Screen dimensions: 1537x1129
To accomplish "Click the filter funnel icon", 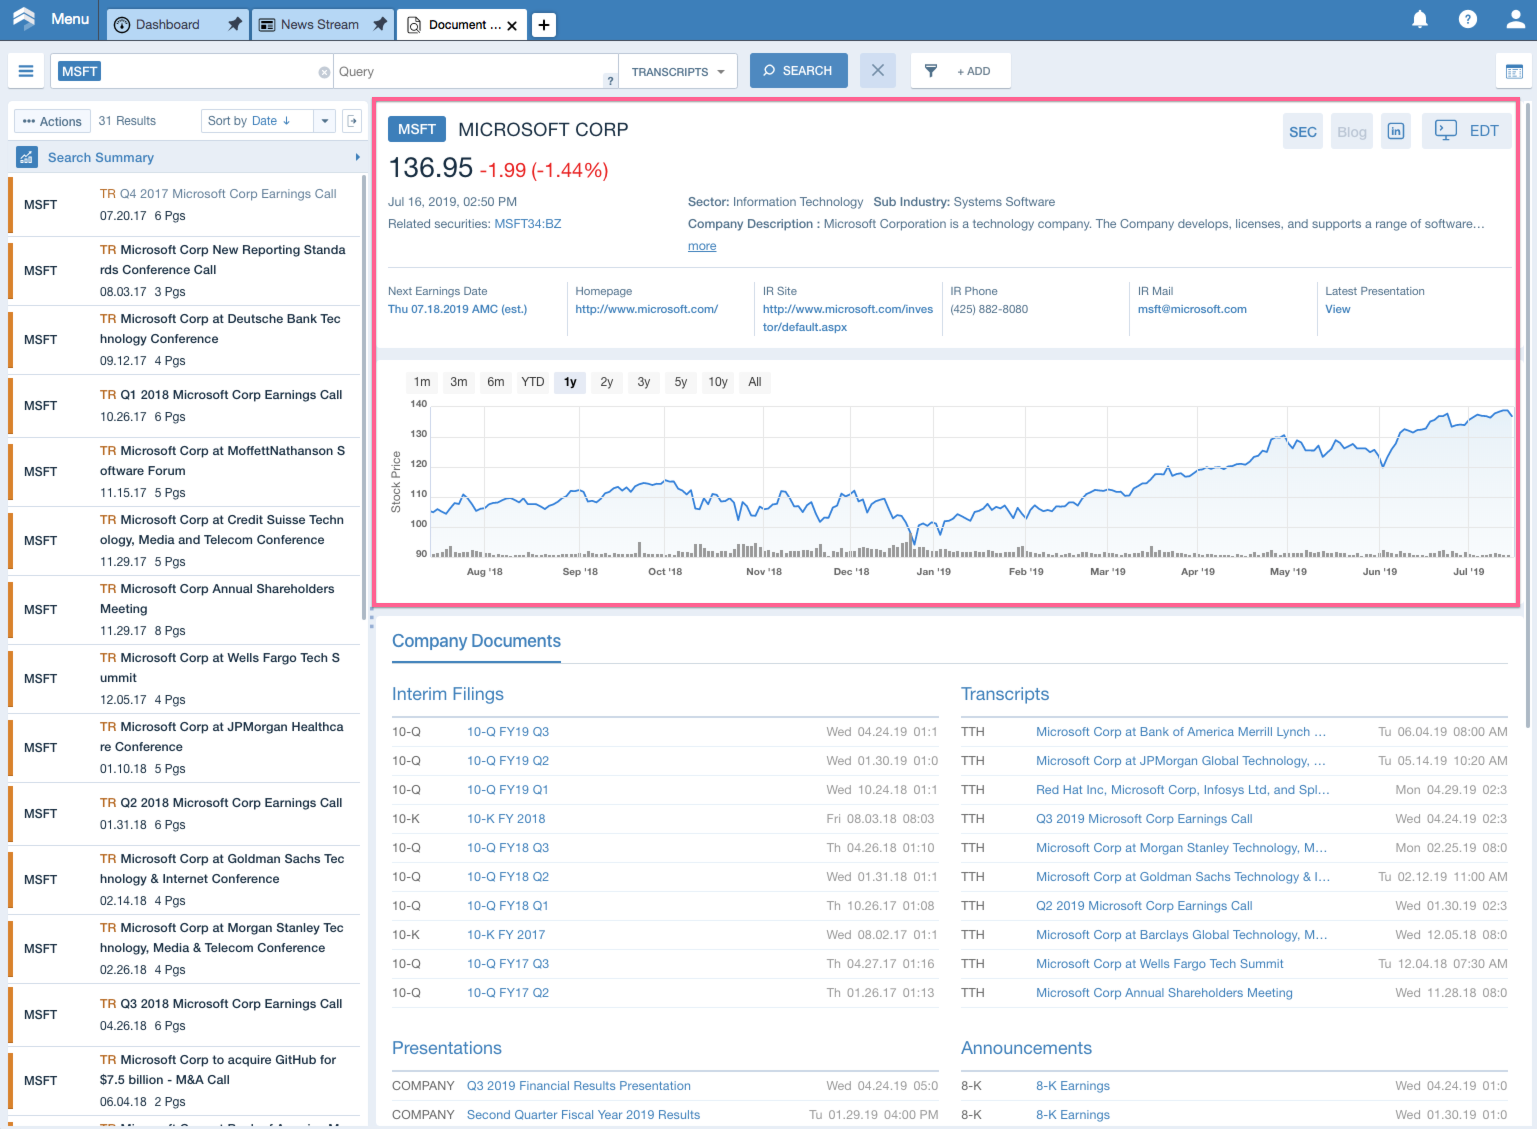I will [x=931, y=71].
